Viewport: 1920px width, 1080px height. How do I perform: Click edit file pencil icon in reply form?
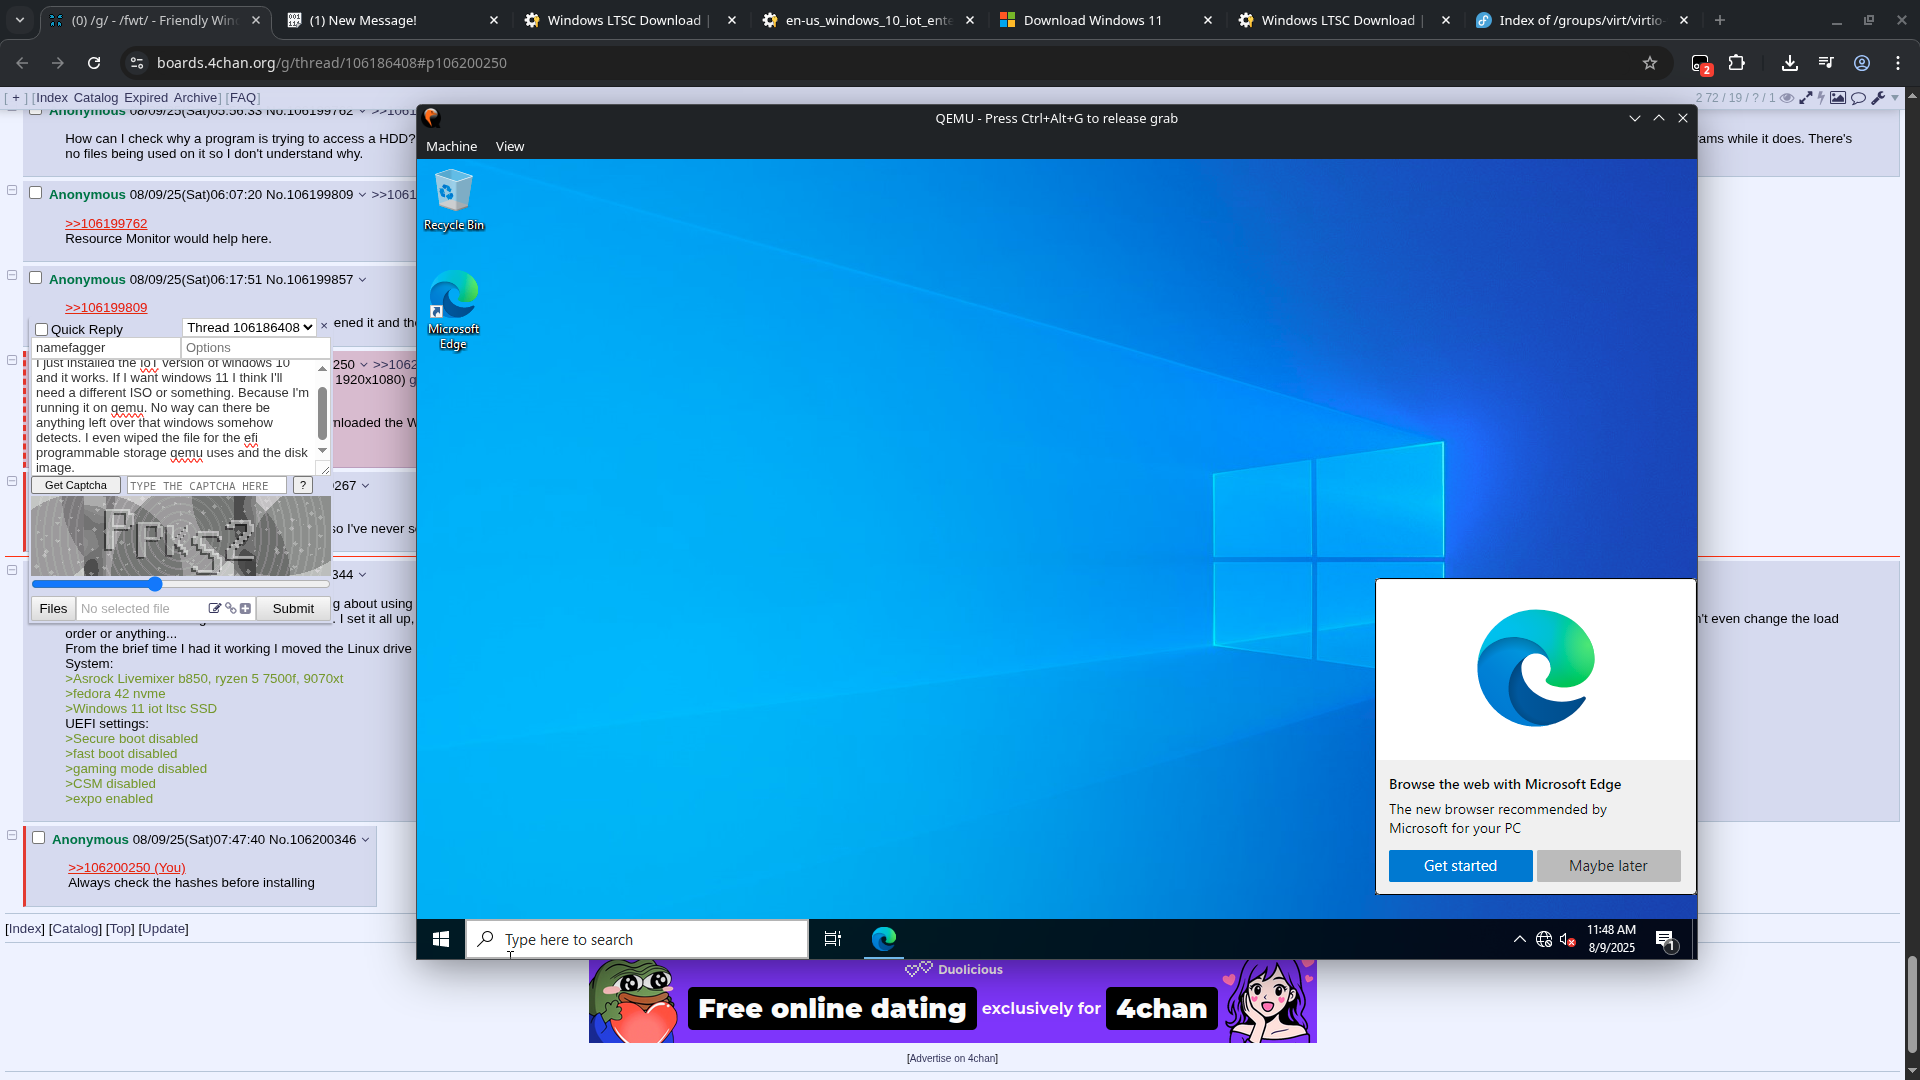point(214,608)
